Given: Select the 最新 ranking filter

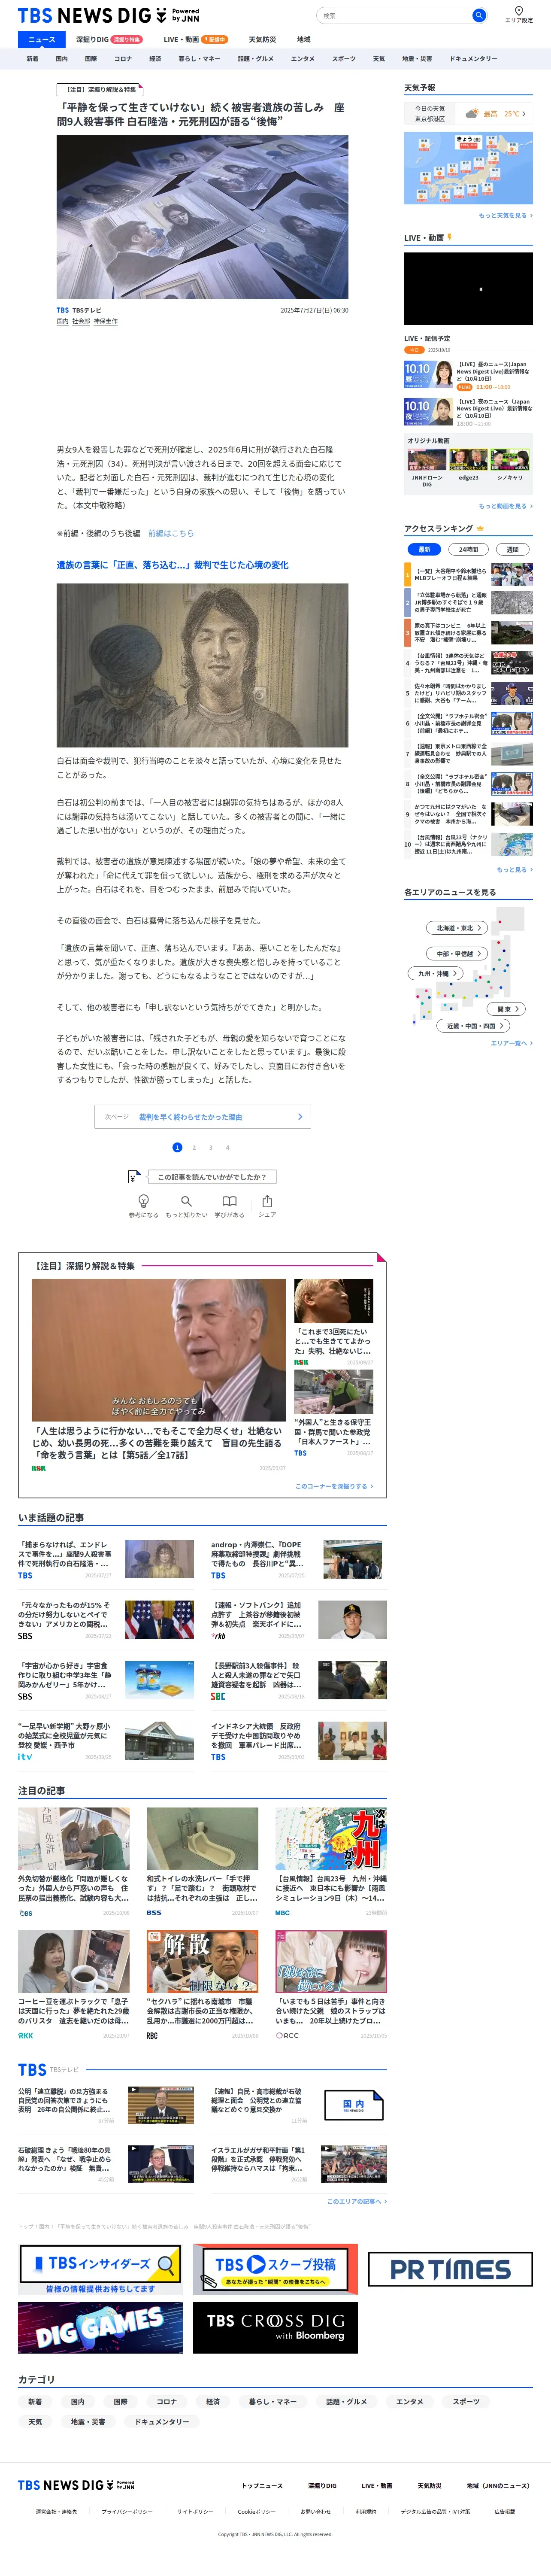Looking at the screenshot, I should [x=424, y=549].
